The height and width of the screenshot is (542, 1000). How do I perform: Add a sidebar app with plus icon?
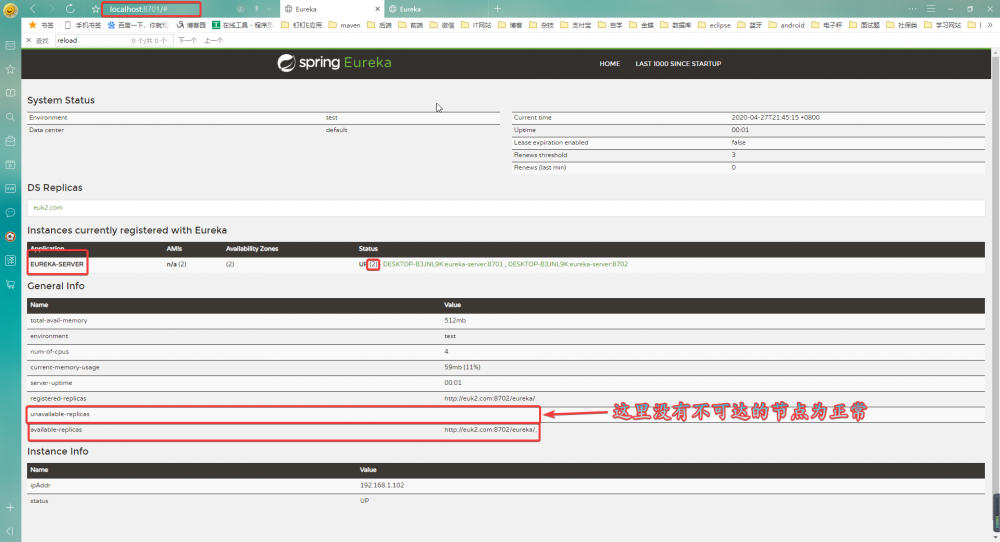[x=10, y=508]
